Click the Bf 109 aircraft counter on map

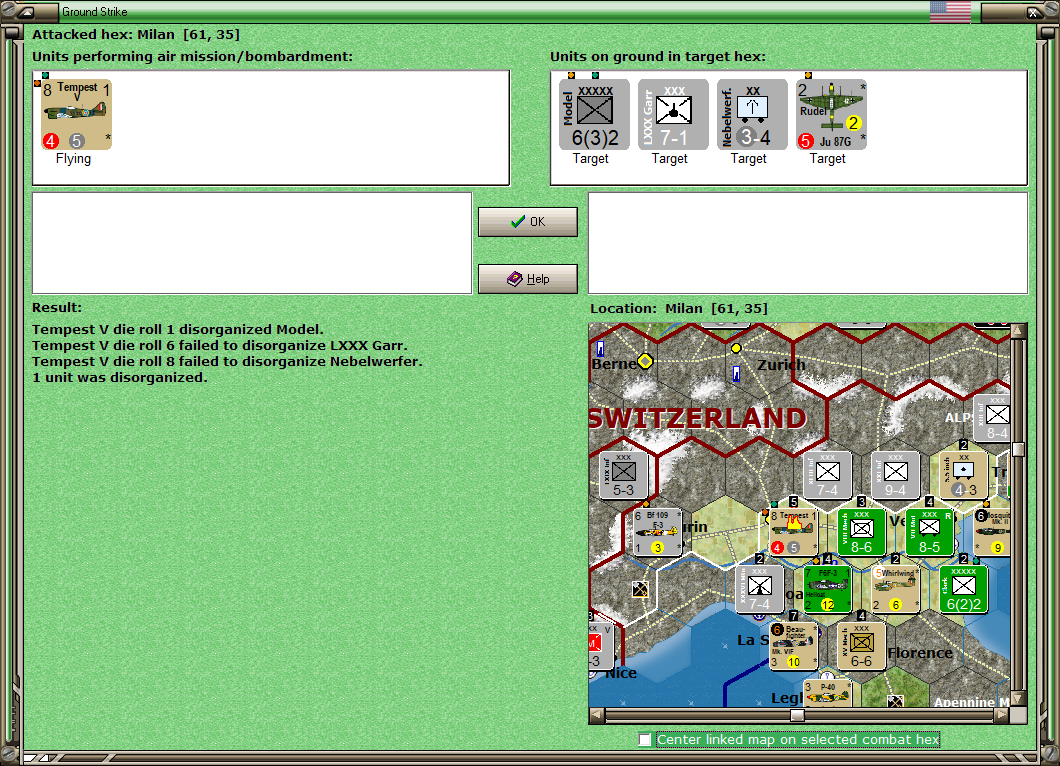pos(657,532)
